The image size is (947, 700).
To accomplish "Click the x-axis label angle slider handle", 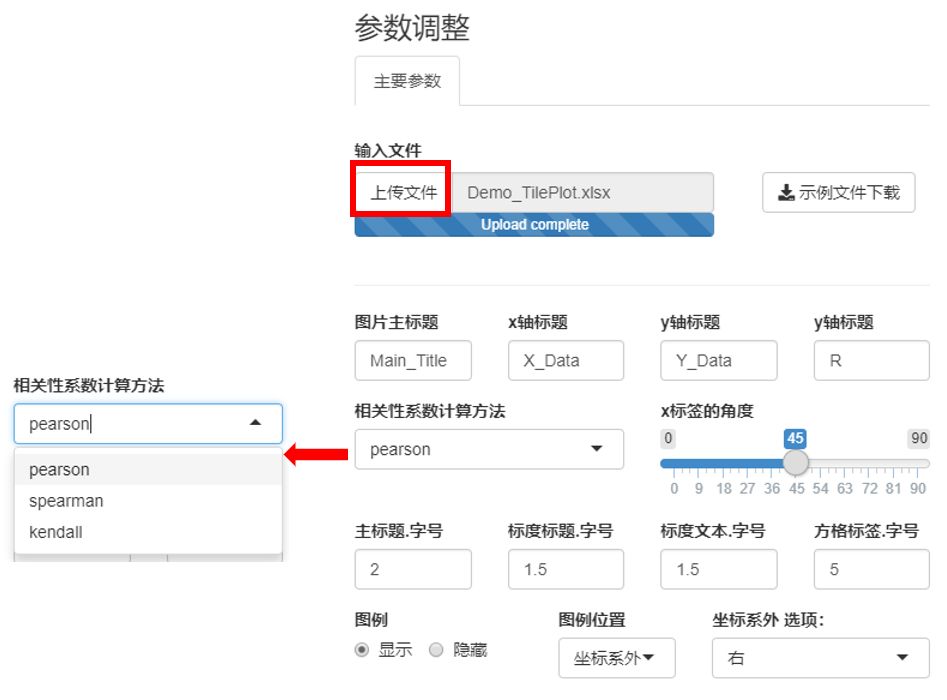I will 795,462.
